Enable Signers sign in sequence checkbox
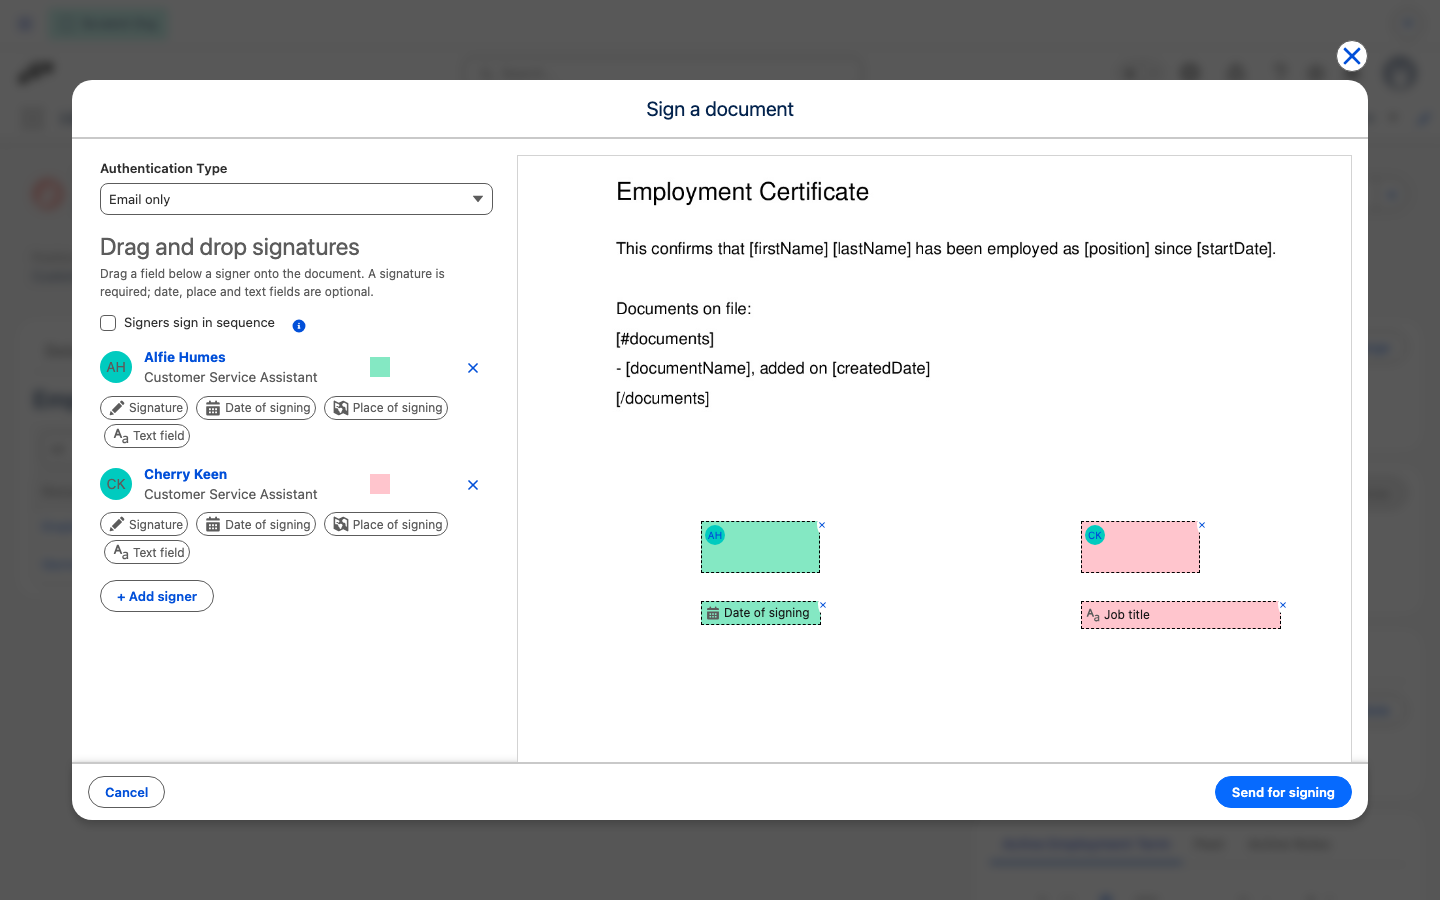Image resolution: width=1440 pixels, height=900 pixels. click(x=108, y=323)
